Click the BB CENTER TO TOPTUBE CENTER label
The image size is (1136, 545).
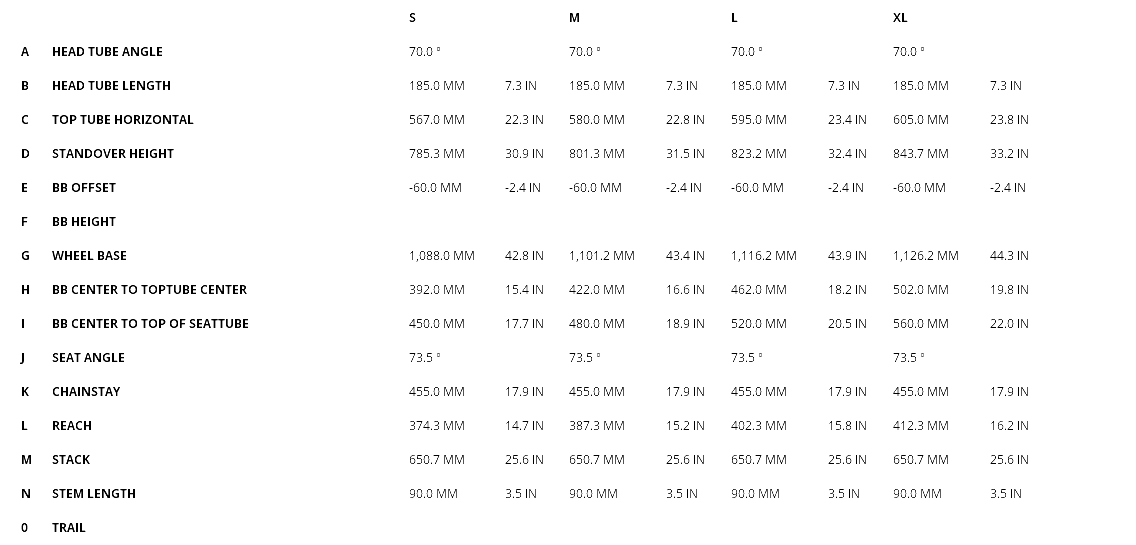click(x=149, y=290)
